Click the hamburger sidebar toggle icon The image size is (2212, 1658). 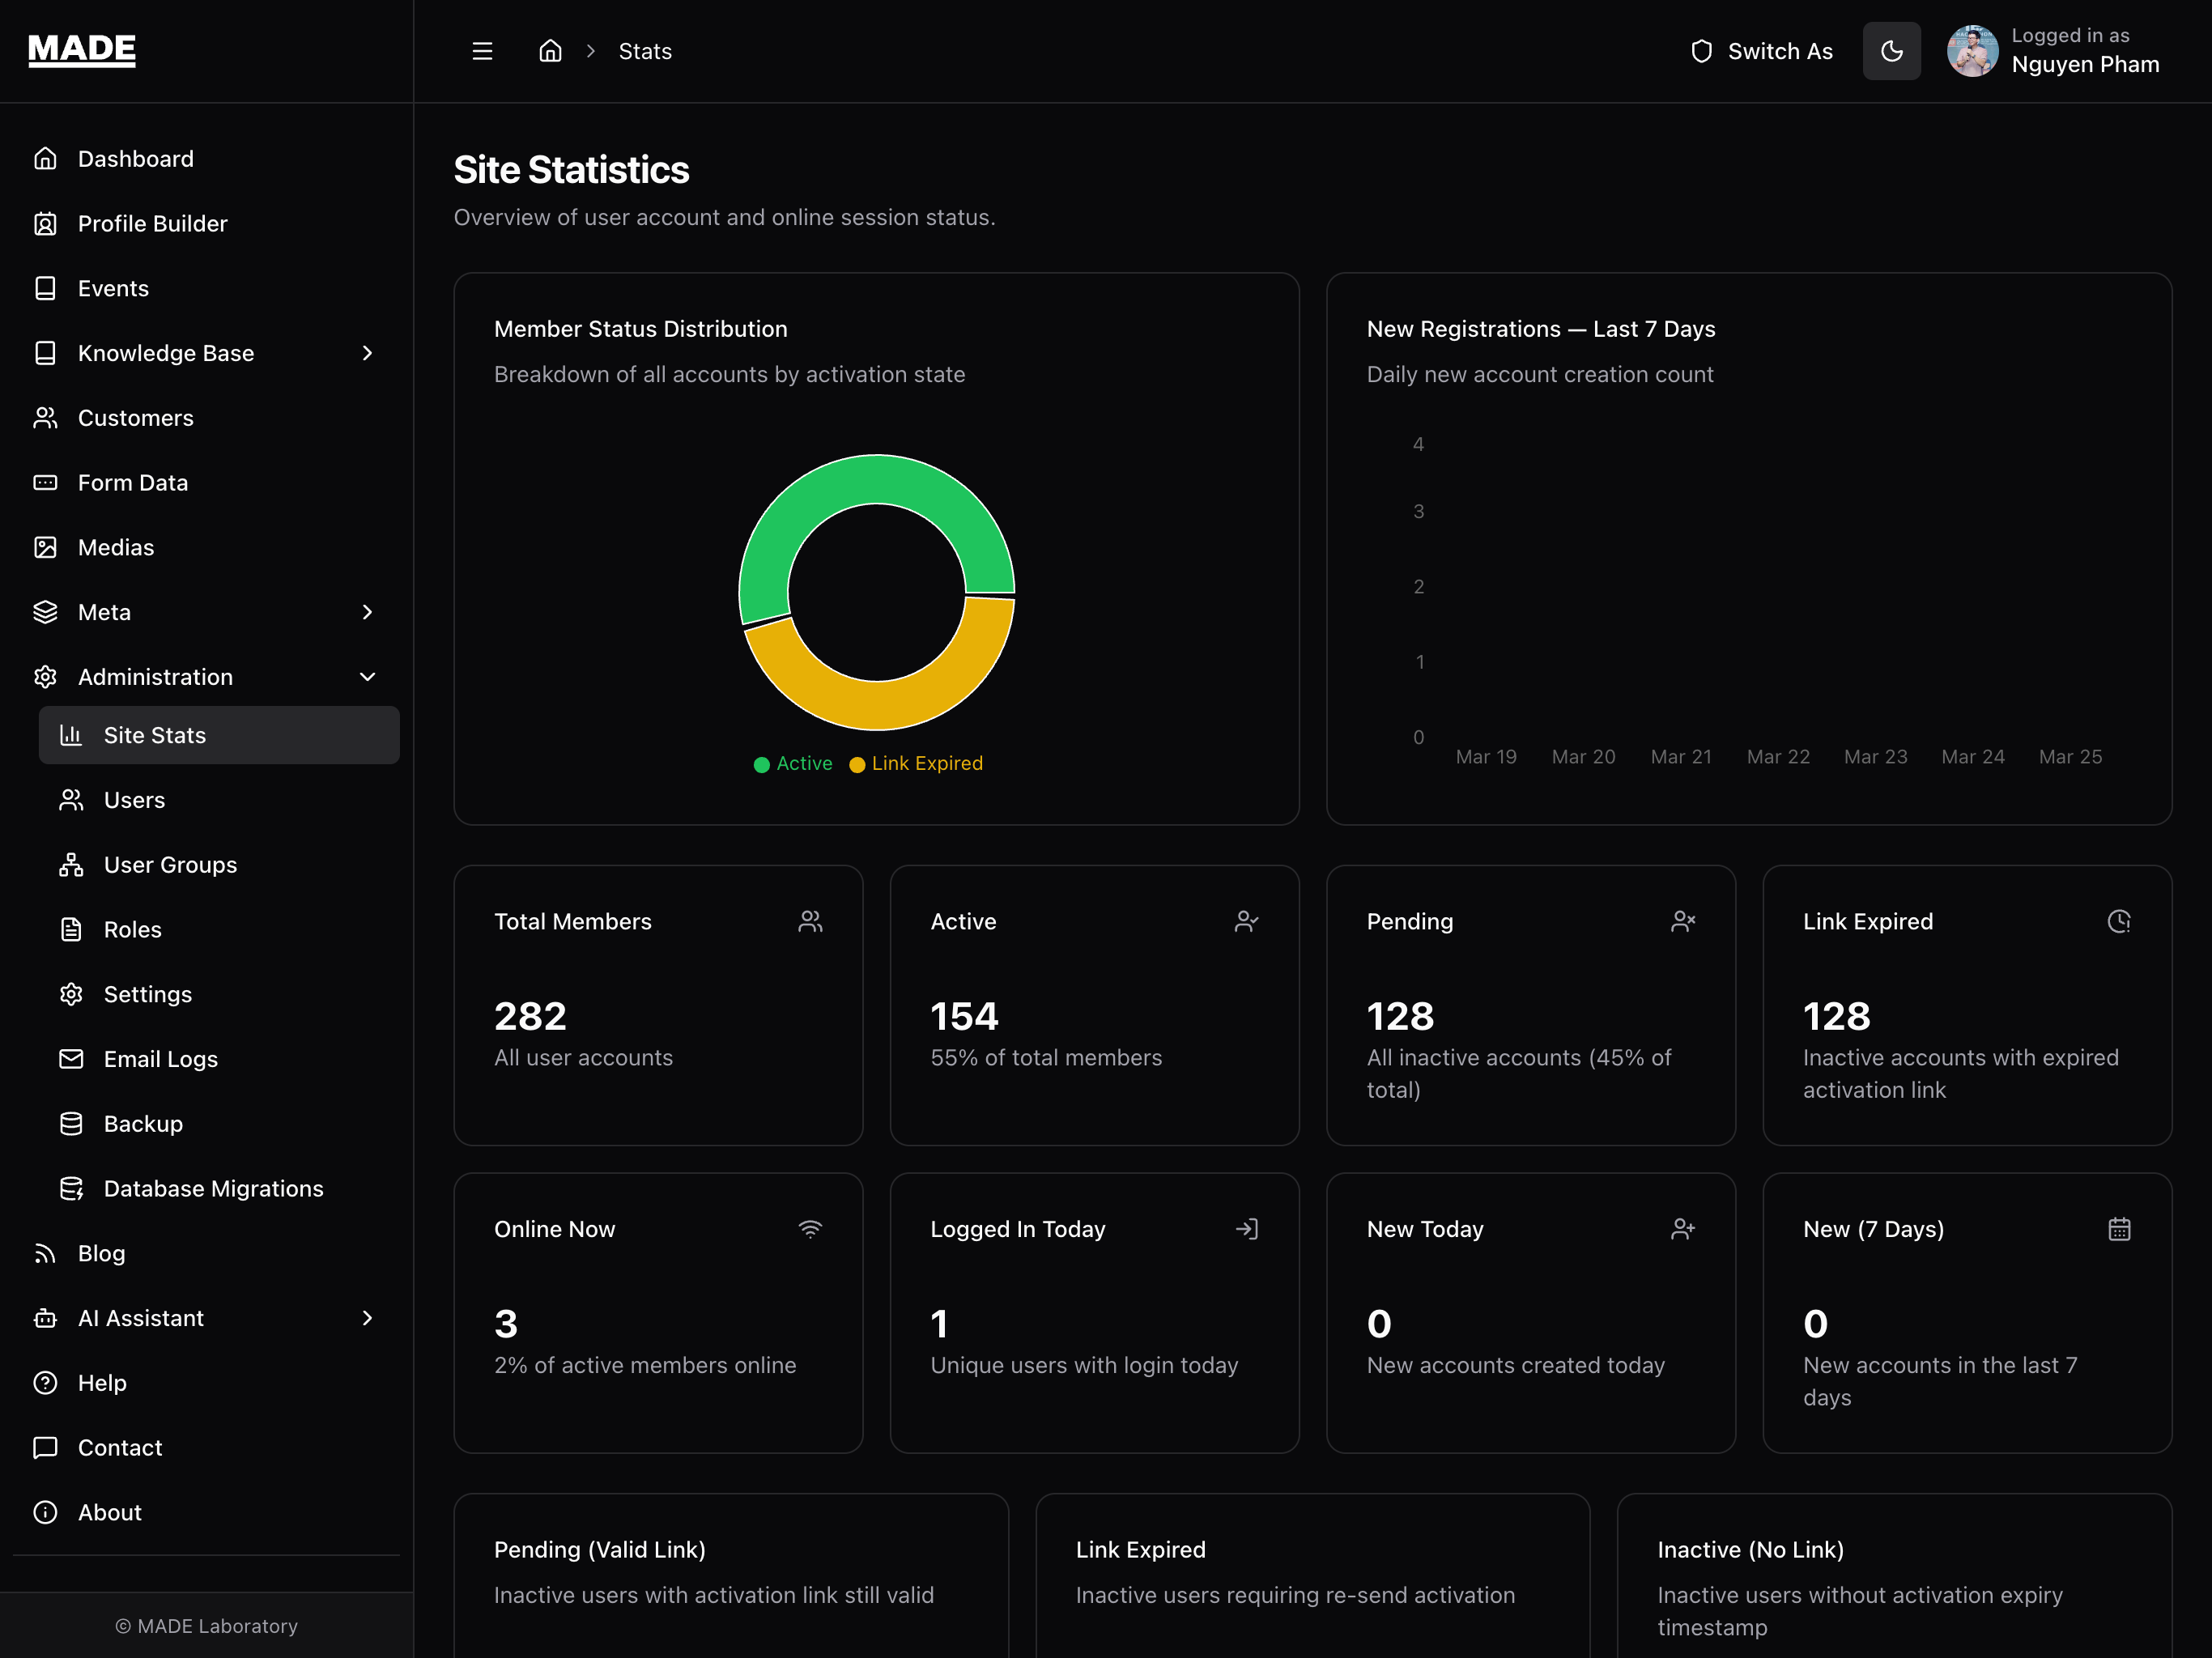coord(482,51)
